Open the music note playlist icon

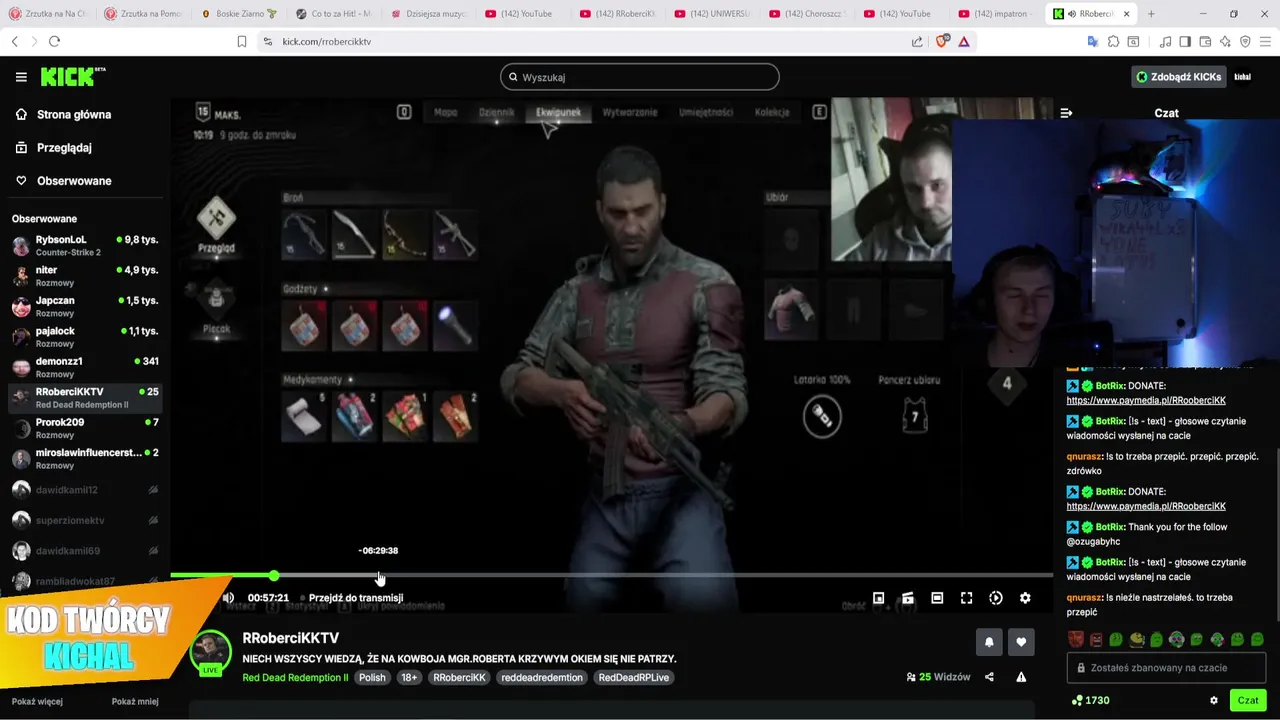pos(1165,41)
